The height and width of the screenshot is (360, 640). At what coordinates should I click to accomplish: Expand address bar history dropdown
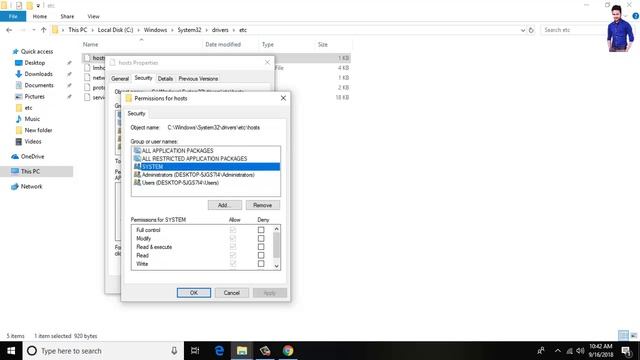click(x=523, y=30)
